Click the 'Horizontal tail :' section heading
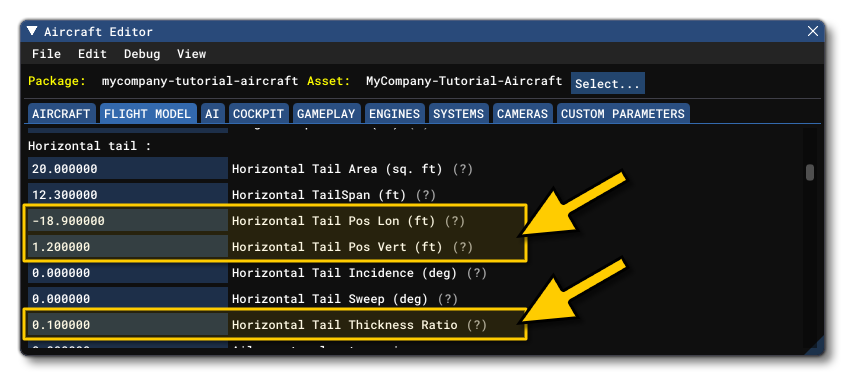 (89, 146)
